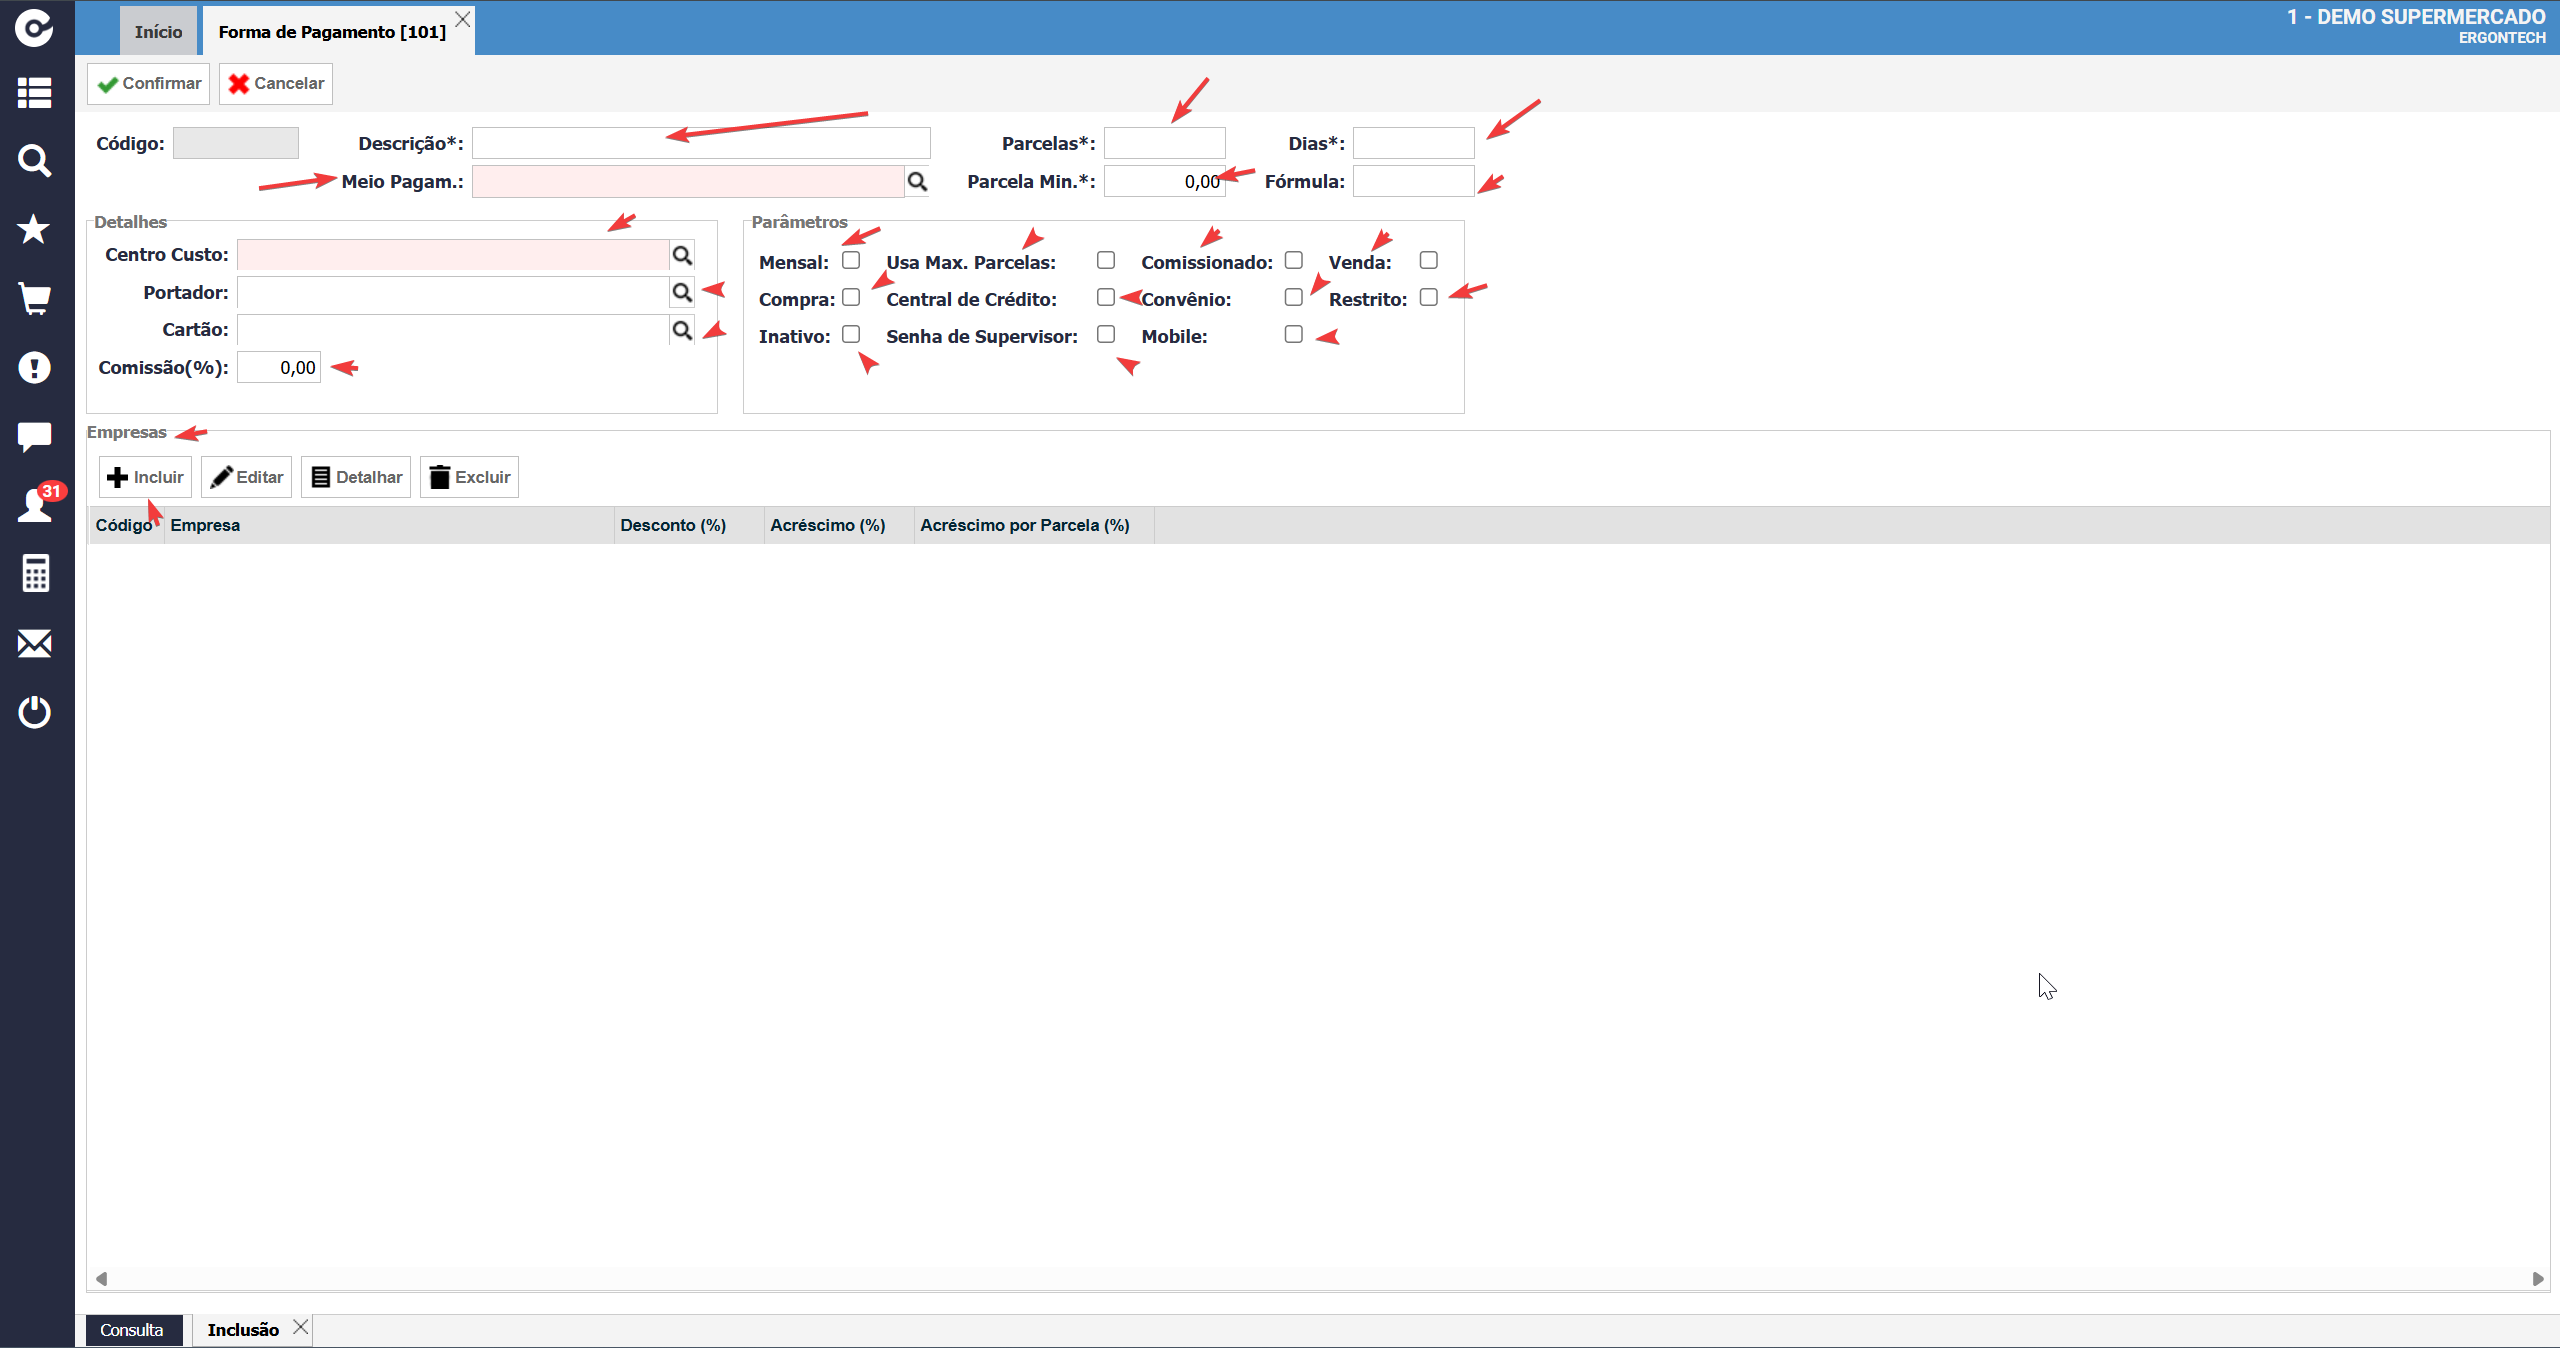
Task: Switch to the Consulta bottom tab
Action: point(132,1330)
